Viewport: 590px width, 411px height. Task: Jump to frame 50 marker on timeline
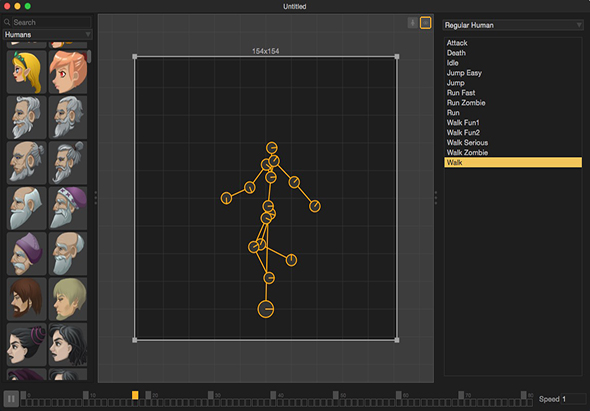(336, 395)
